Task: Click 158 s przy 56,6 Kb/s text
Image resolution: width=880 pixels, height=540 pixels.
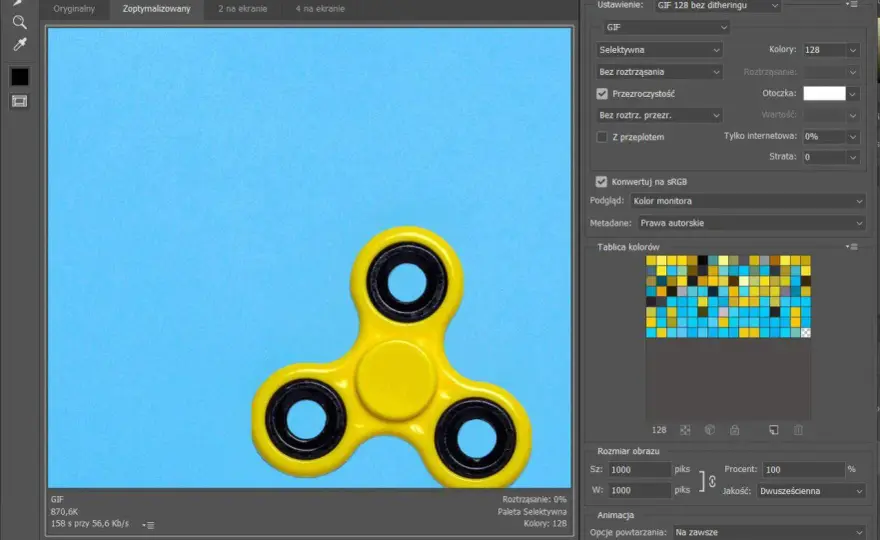Action: 90,524
